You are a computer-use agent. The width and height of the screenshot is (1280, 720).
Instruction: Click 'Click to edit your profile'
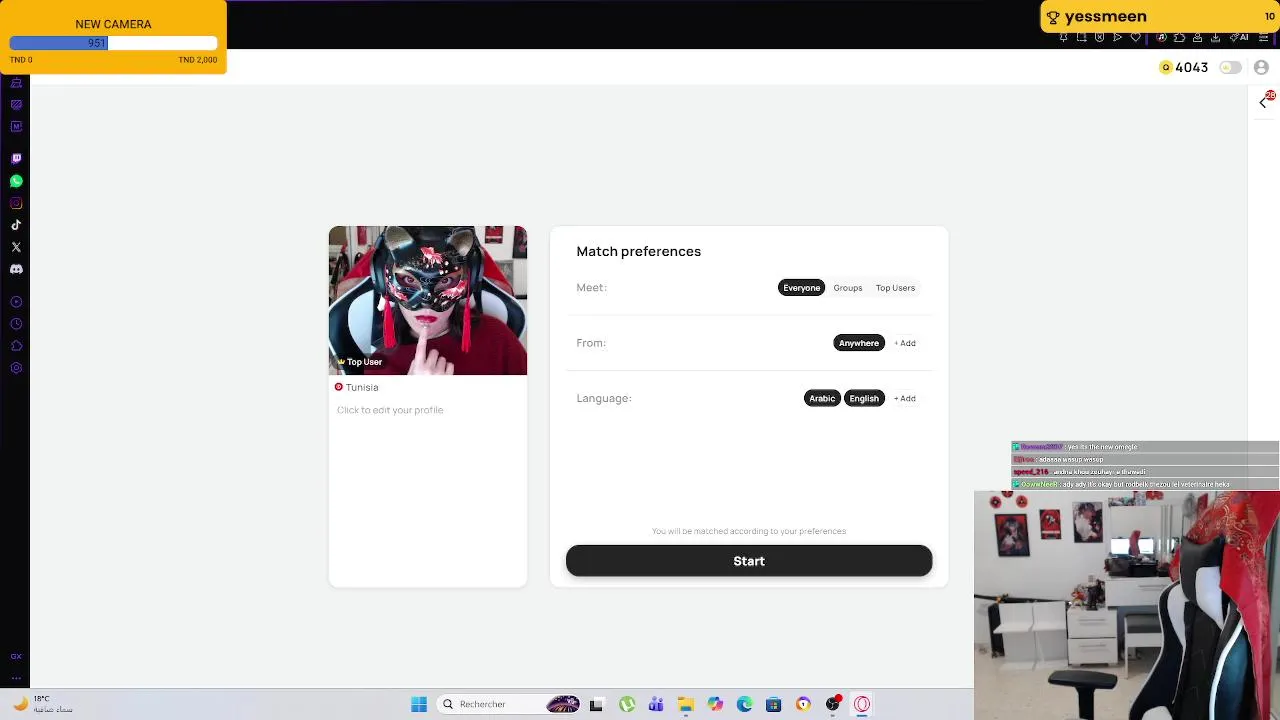[x=390, y=410]
